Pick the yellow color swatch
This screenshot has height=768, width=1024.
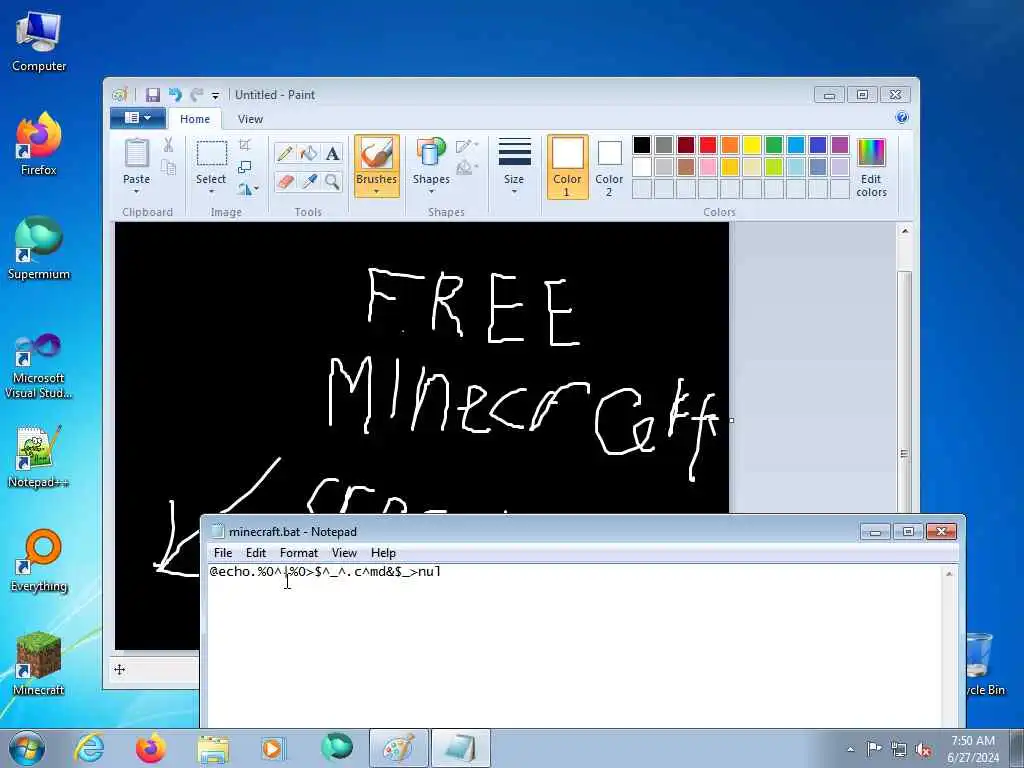[x=752, y=145]
